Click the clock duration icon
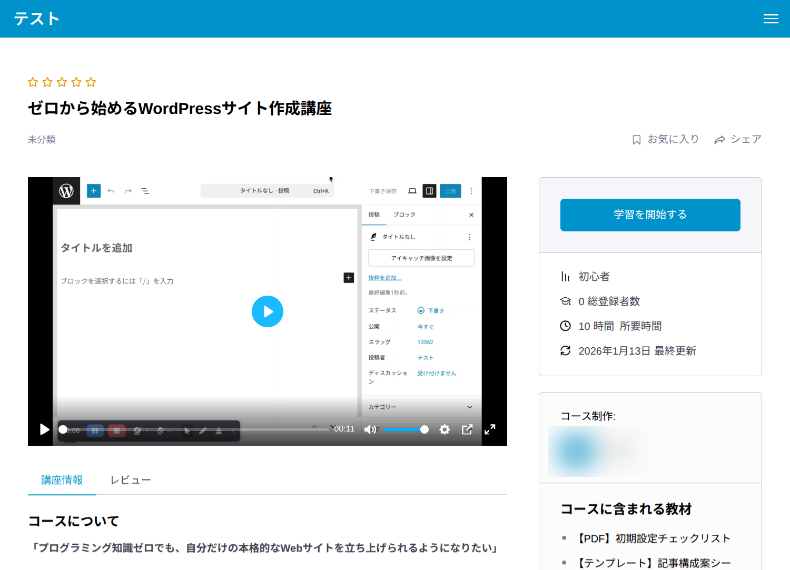This screenshot has height=570, width=790. pos(565,326)
